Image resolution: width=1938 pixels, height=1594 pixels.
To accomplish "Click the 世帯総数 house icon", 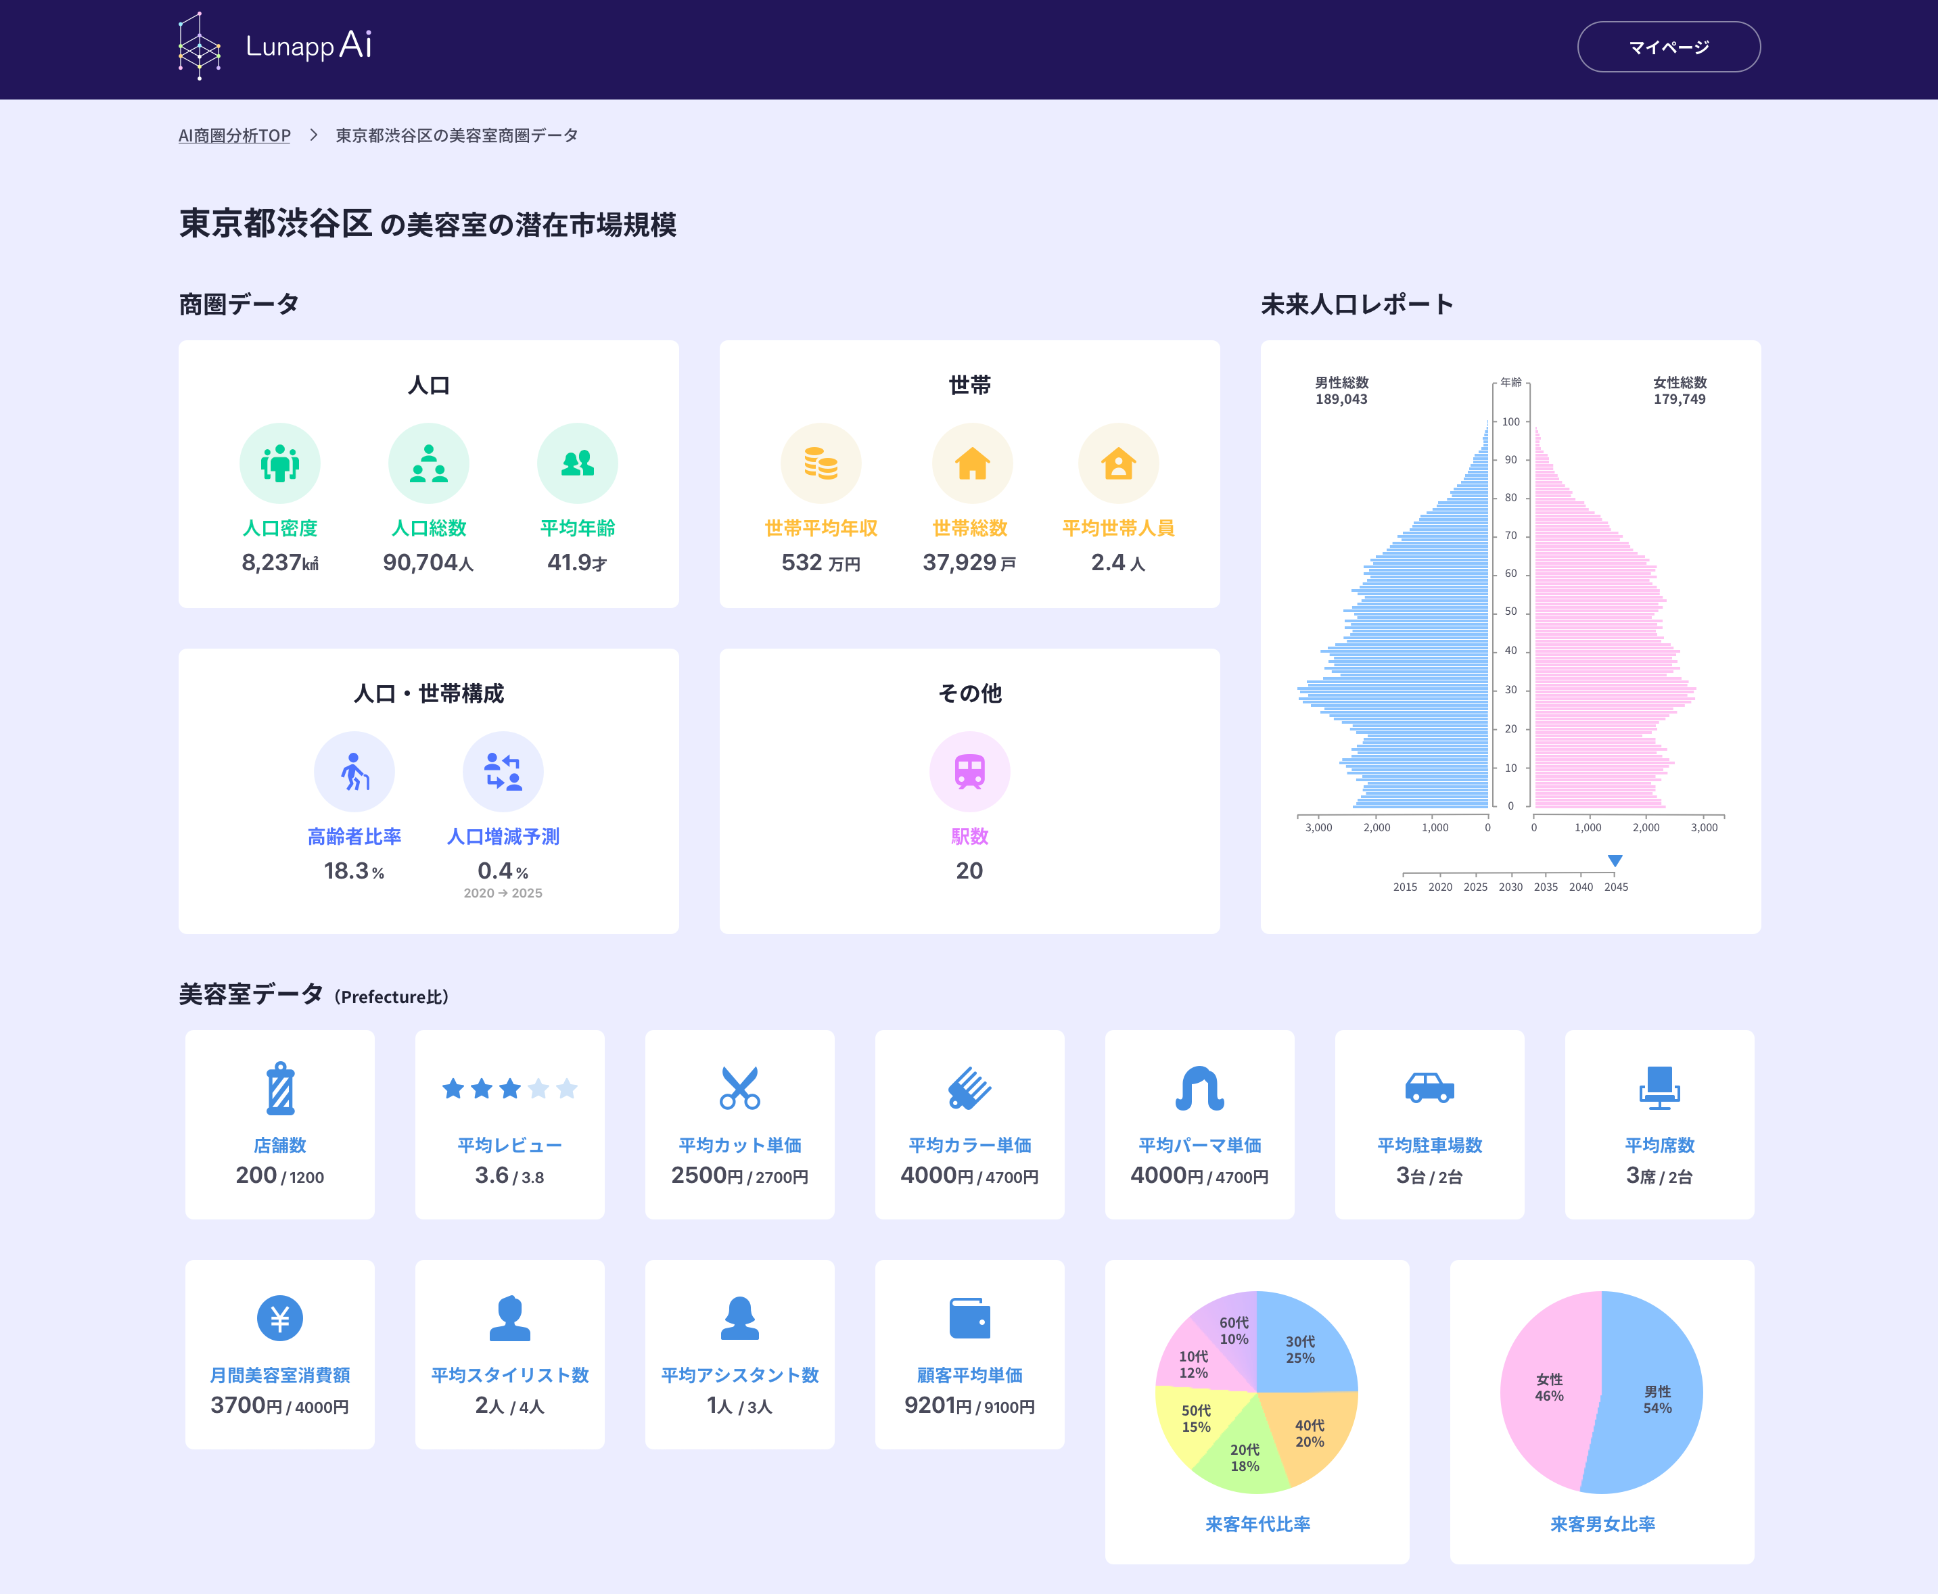I will point(971,463).
